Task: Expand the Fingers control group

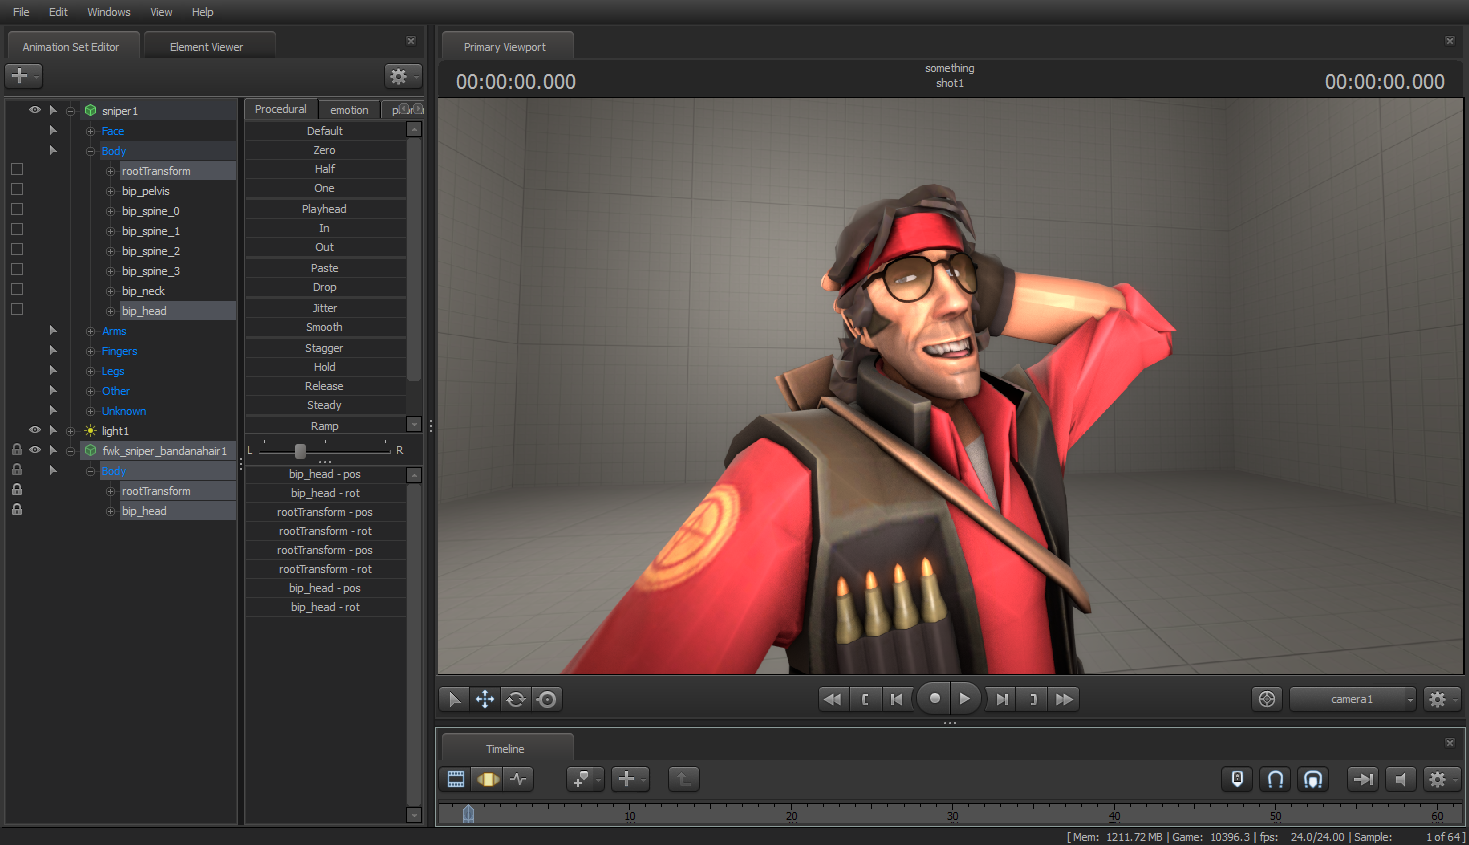Action: pyautogui.click(x=91, y=351)
